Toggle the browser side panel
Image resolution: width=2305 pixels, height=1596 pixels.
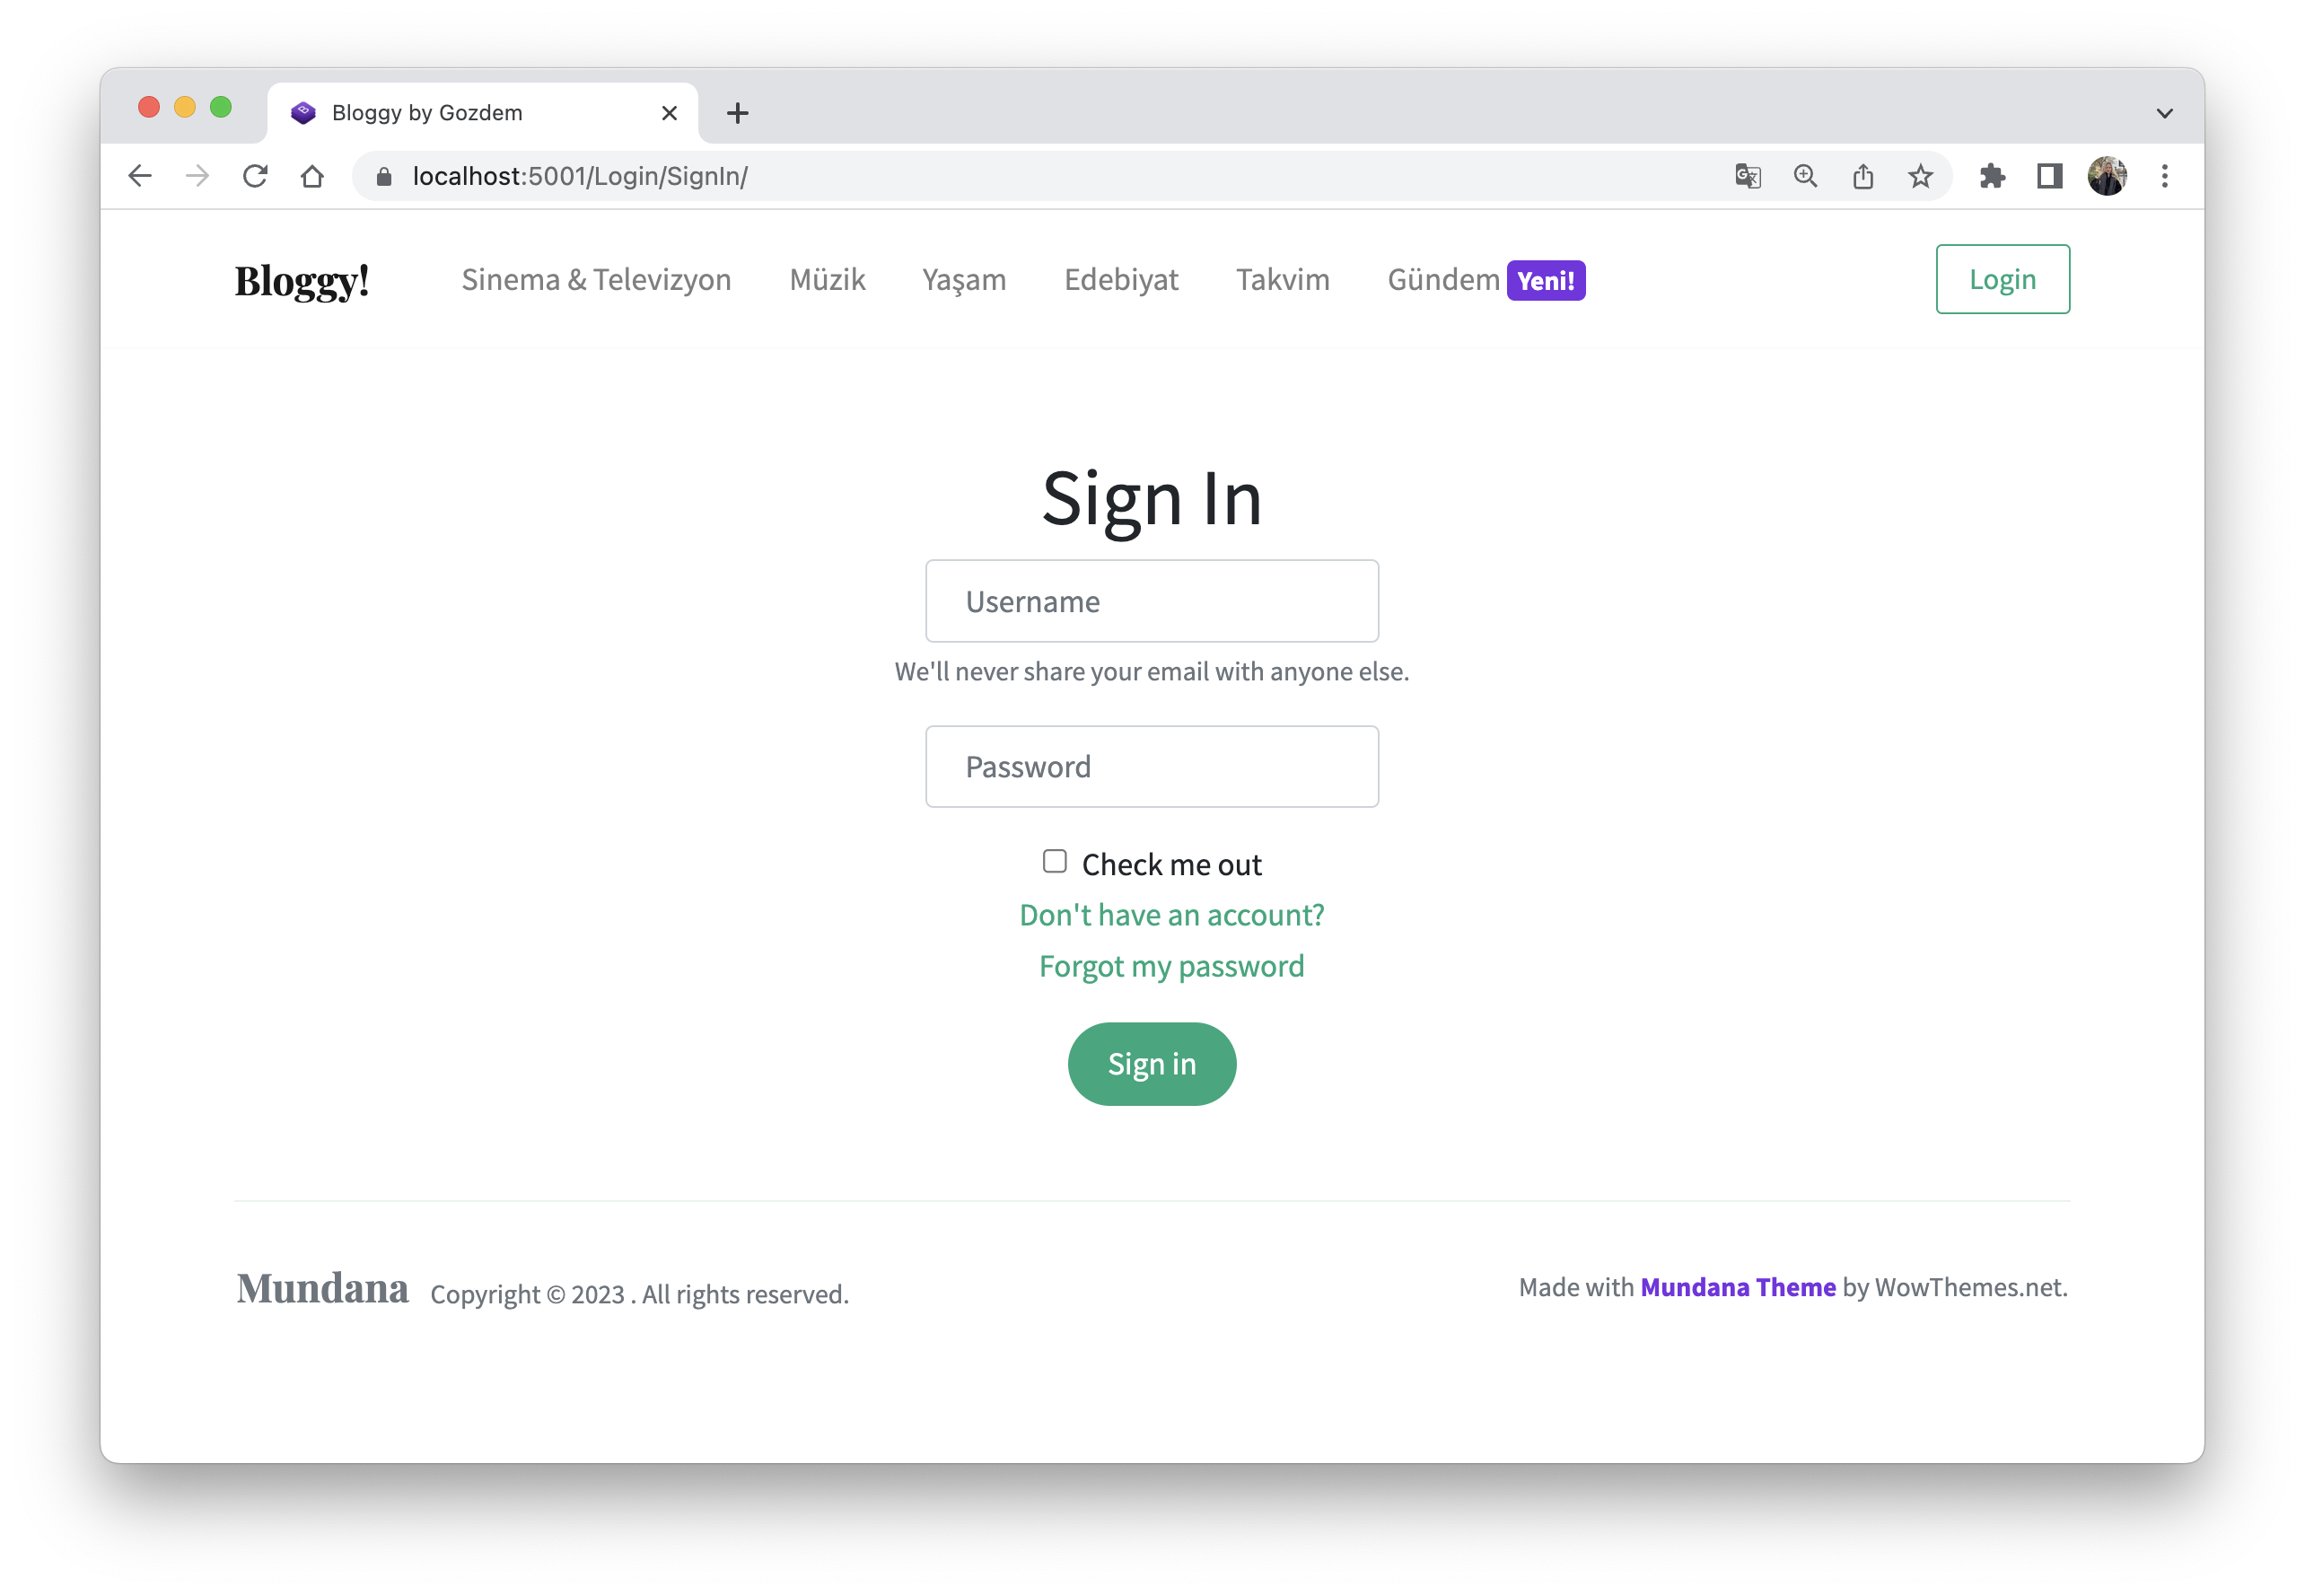[x=2049, y=176]
